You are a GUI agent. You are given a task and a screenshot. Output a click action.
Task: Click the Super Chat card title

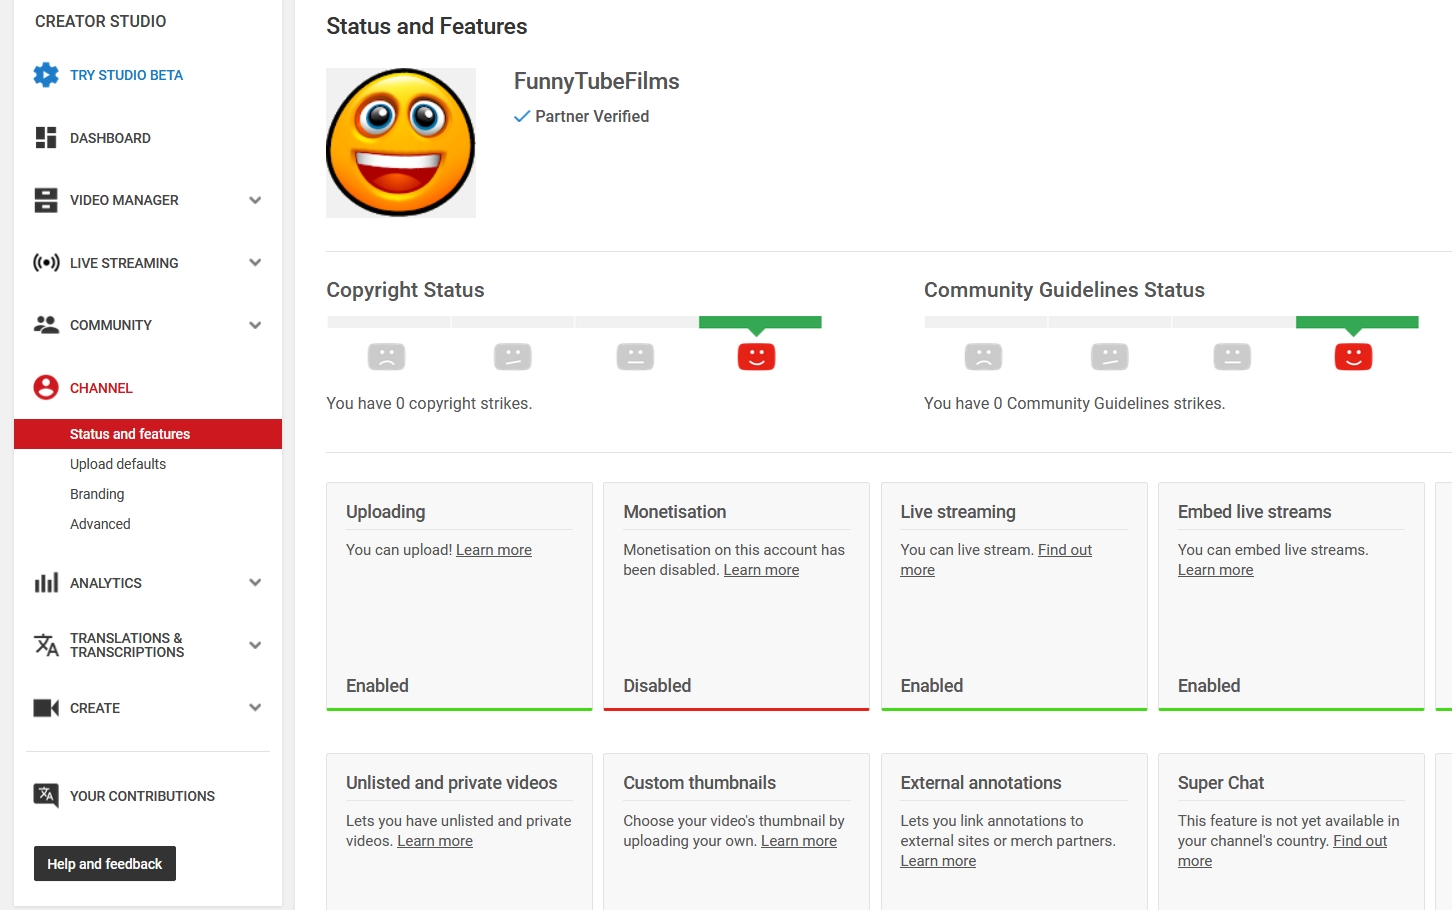(1221, 783)
